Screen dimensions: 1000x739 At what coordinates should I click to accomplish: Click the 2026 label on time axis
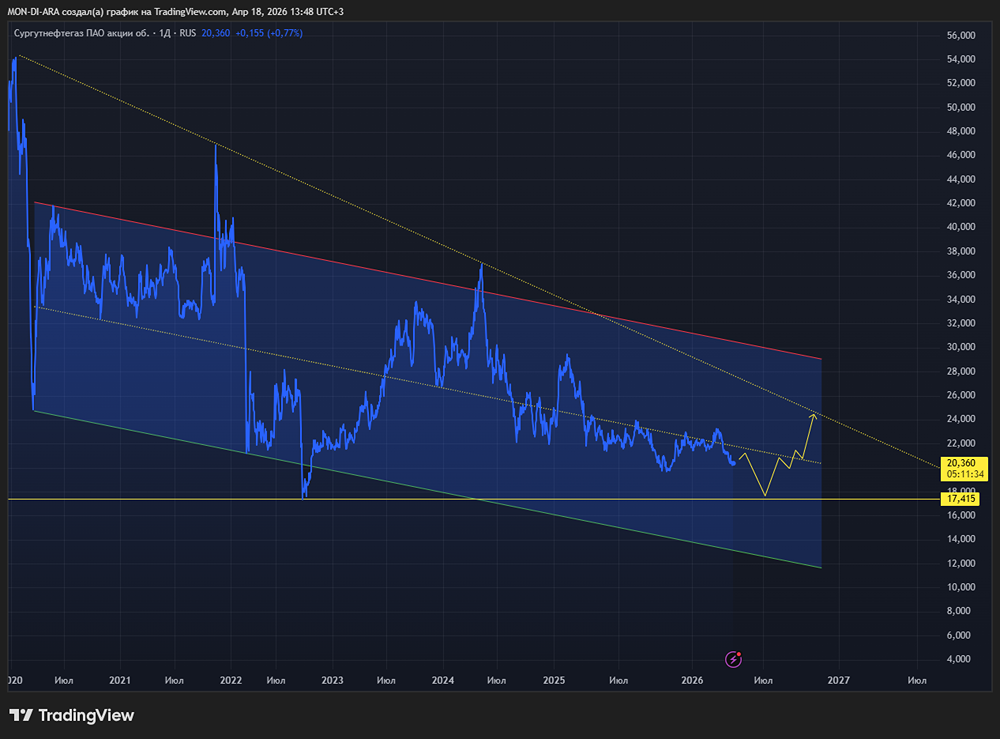pyautogui.click(x=692, y=680)
